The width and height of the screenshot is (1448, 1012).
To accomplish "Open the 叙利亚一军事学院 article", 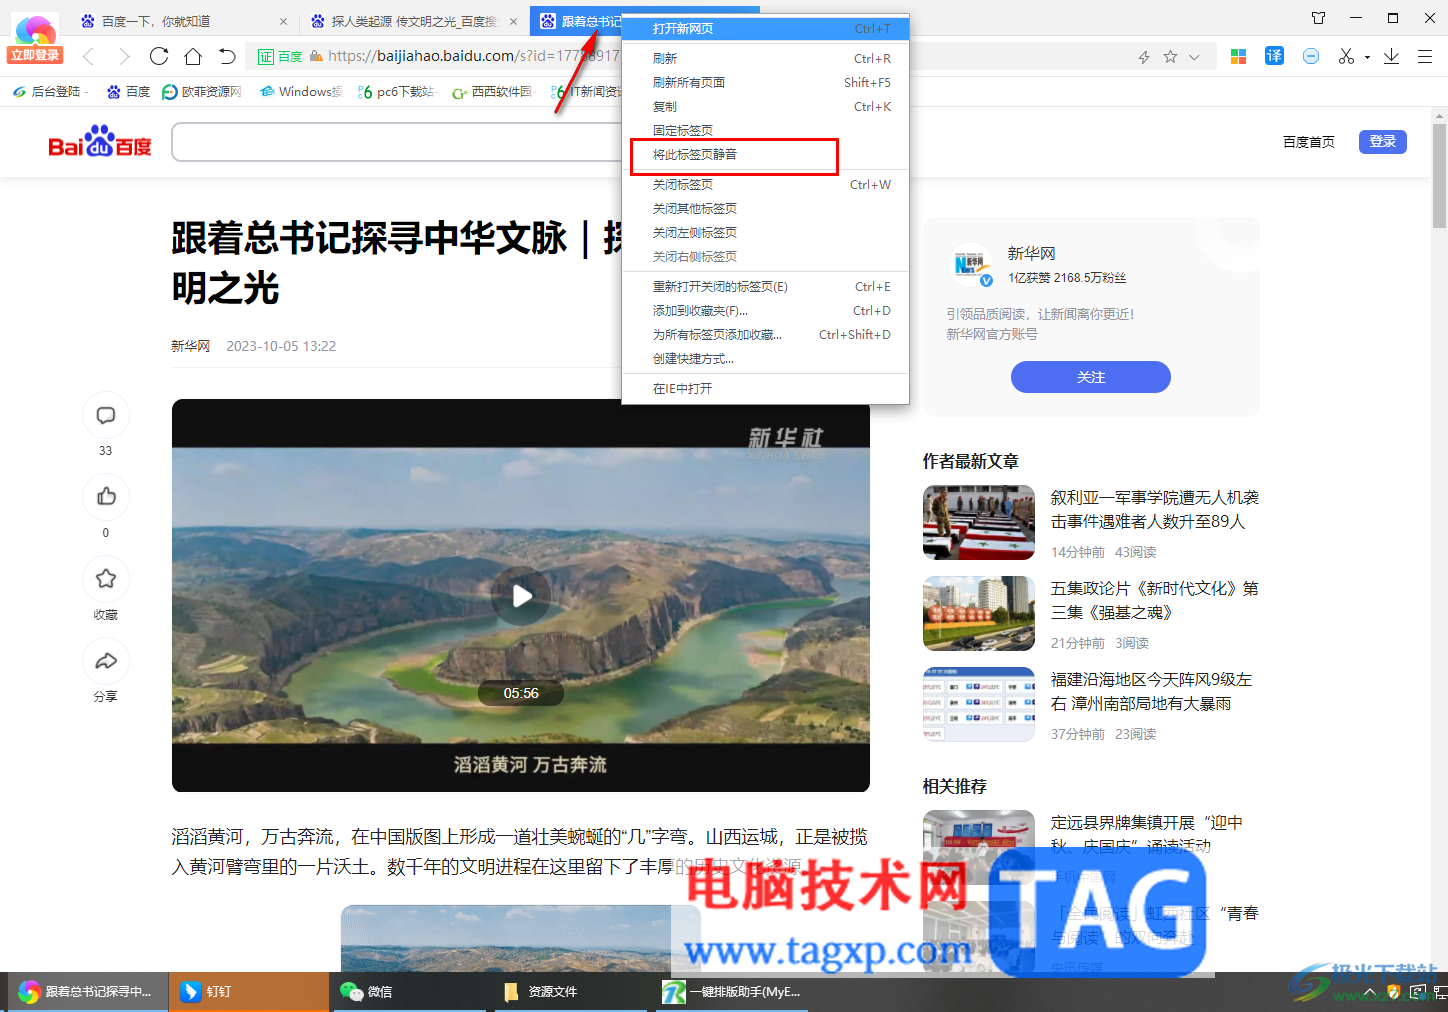I will tap(1154, 510).
